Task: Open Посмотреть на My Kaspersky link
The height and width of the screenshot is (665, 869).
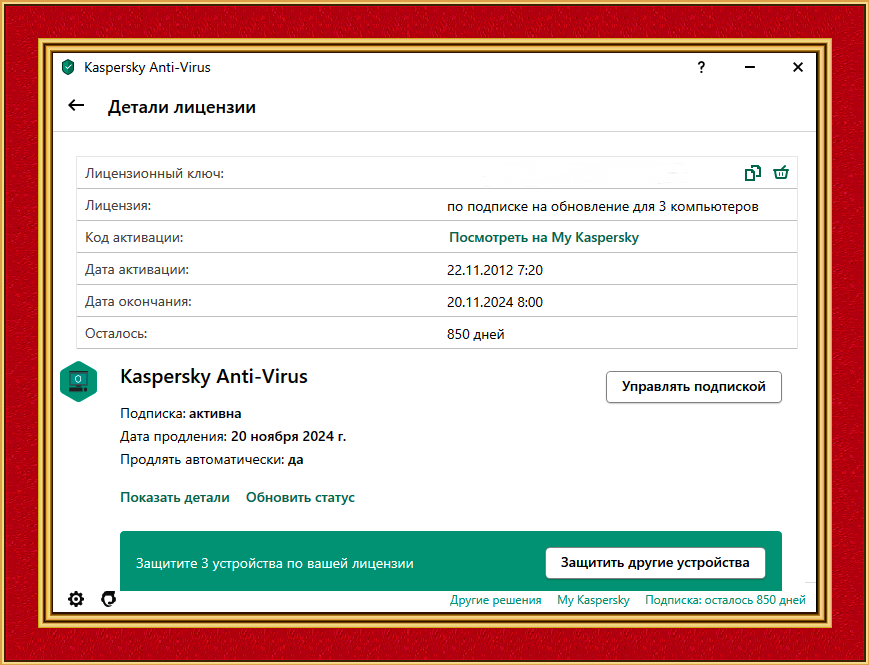Action: click(544, 237)
